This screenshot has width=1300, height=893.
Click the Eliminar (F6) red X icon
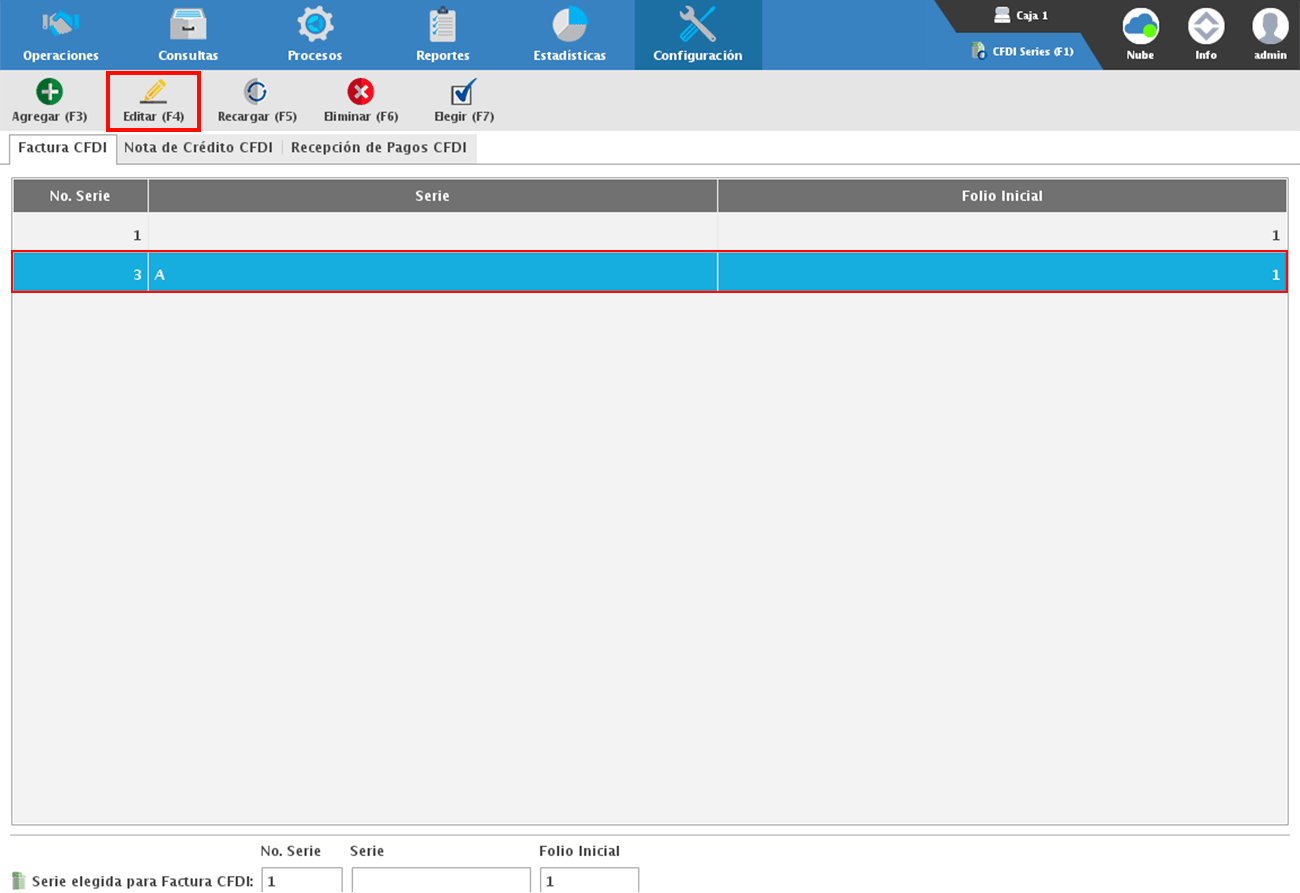360,93
